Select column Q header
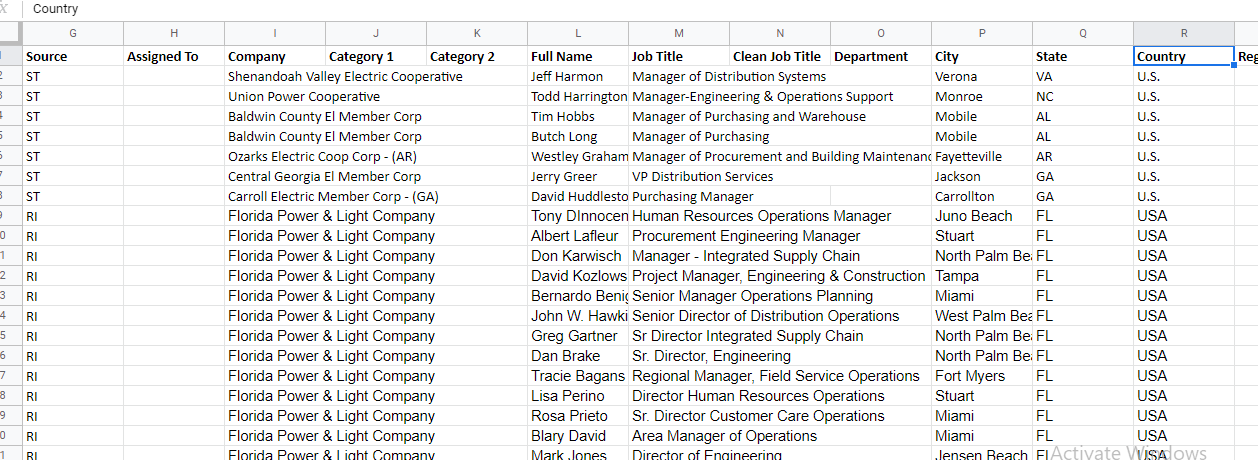 click(x=1083, y=34)
